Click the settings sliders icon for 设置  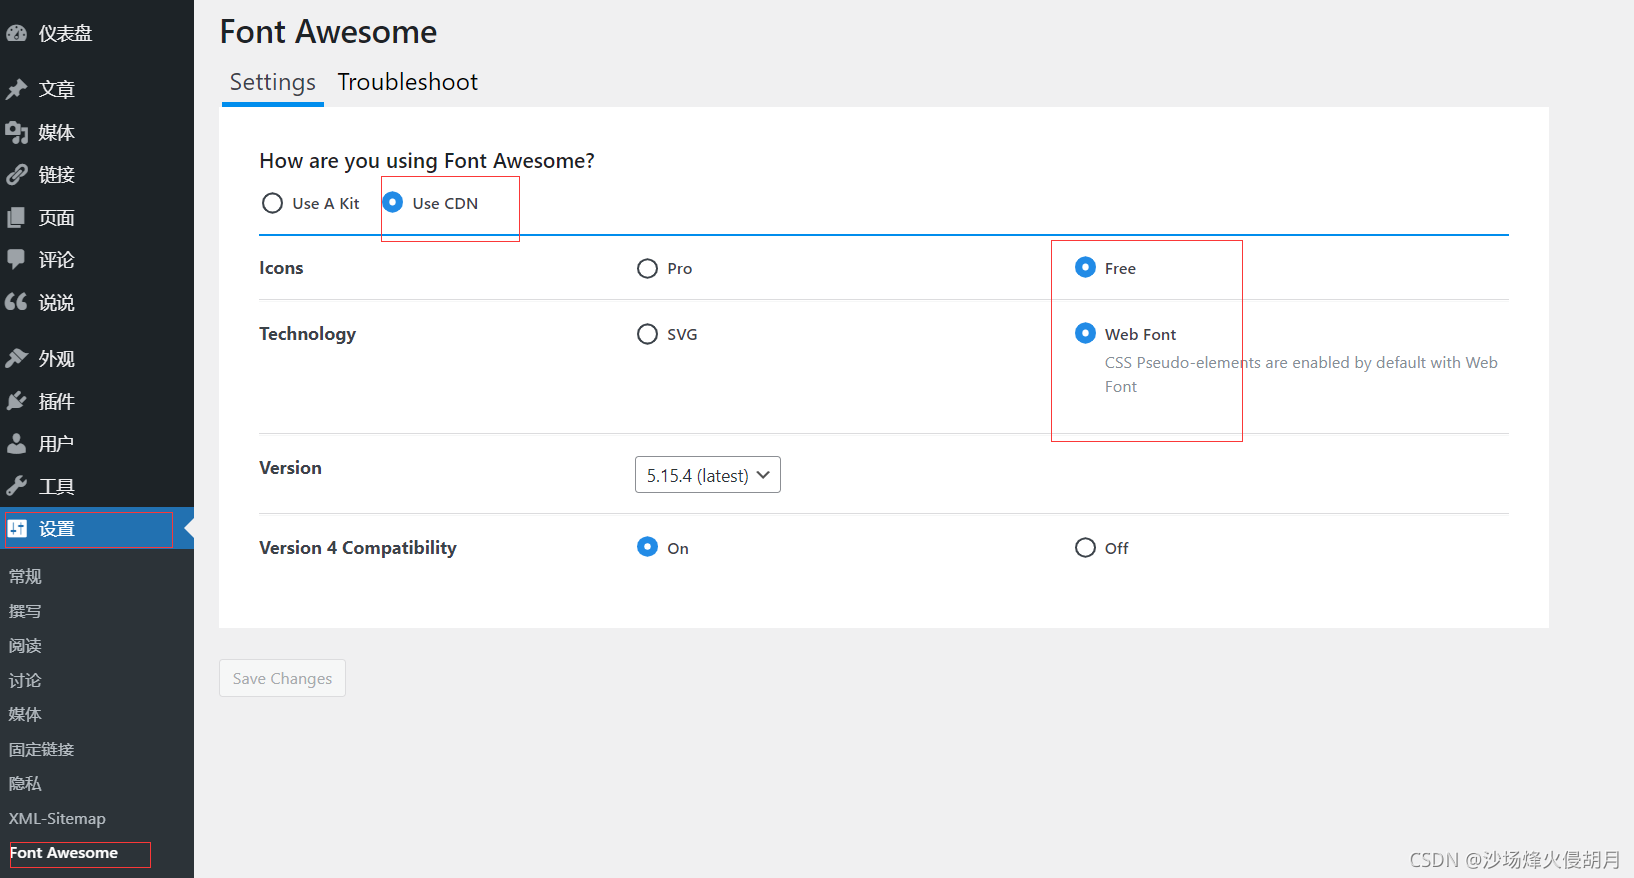(x=17, y=529)
